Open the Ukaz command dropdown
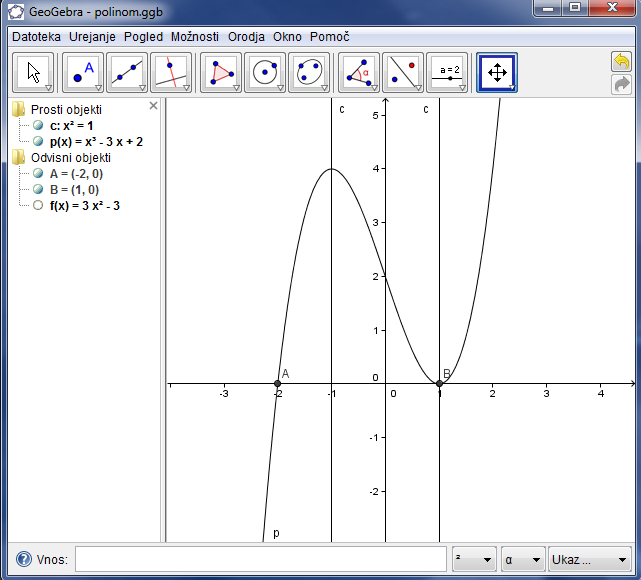 [589, 560]
